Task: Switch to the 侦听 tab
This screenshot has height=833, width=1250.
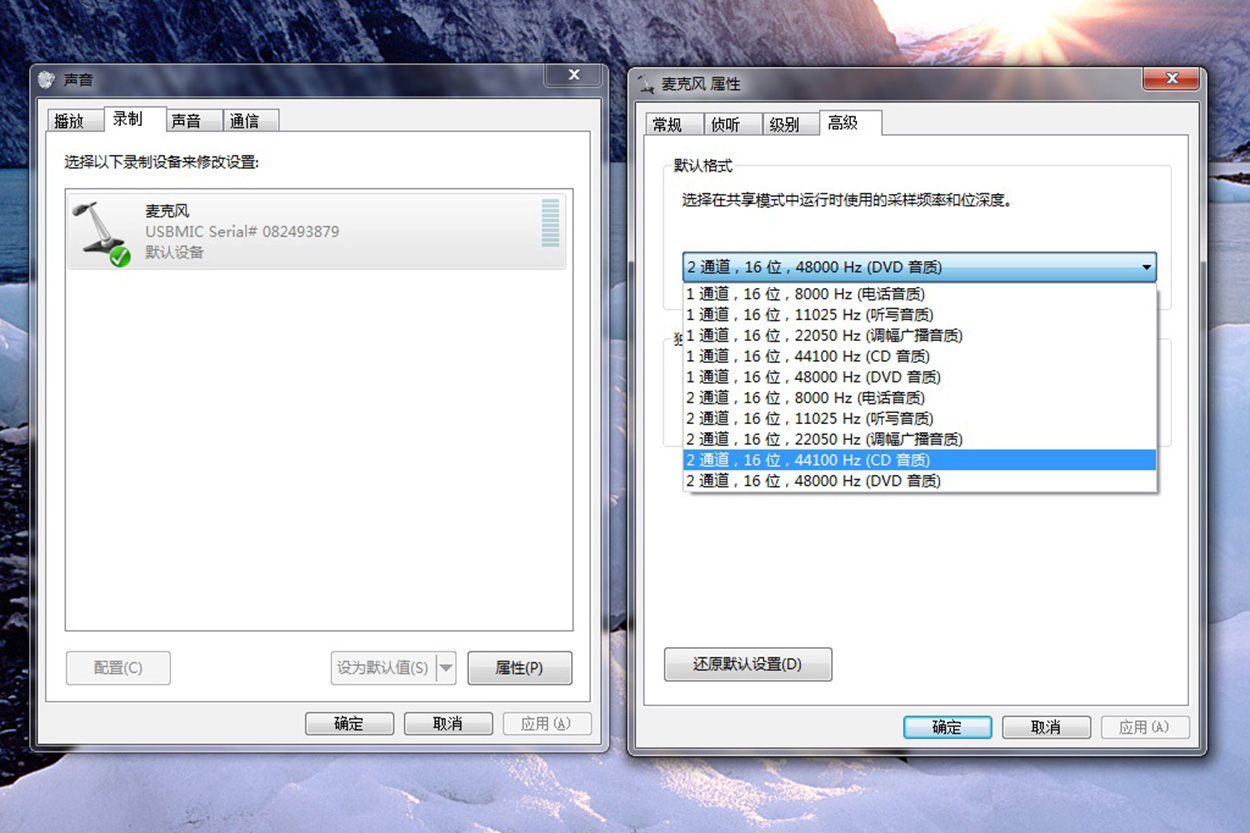Action: pyautogui.click(x=725, y=125)
